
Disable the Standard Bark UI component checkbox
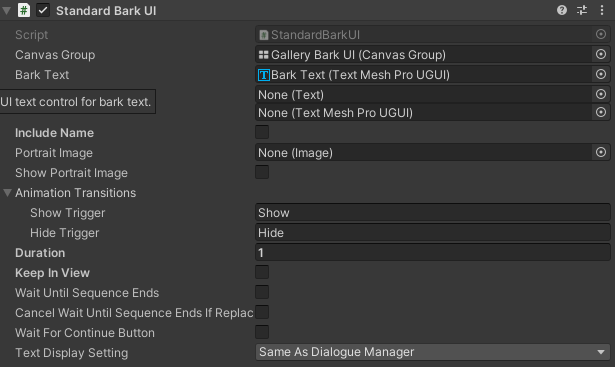pyautogui.click(x=43, y=11)
